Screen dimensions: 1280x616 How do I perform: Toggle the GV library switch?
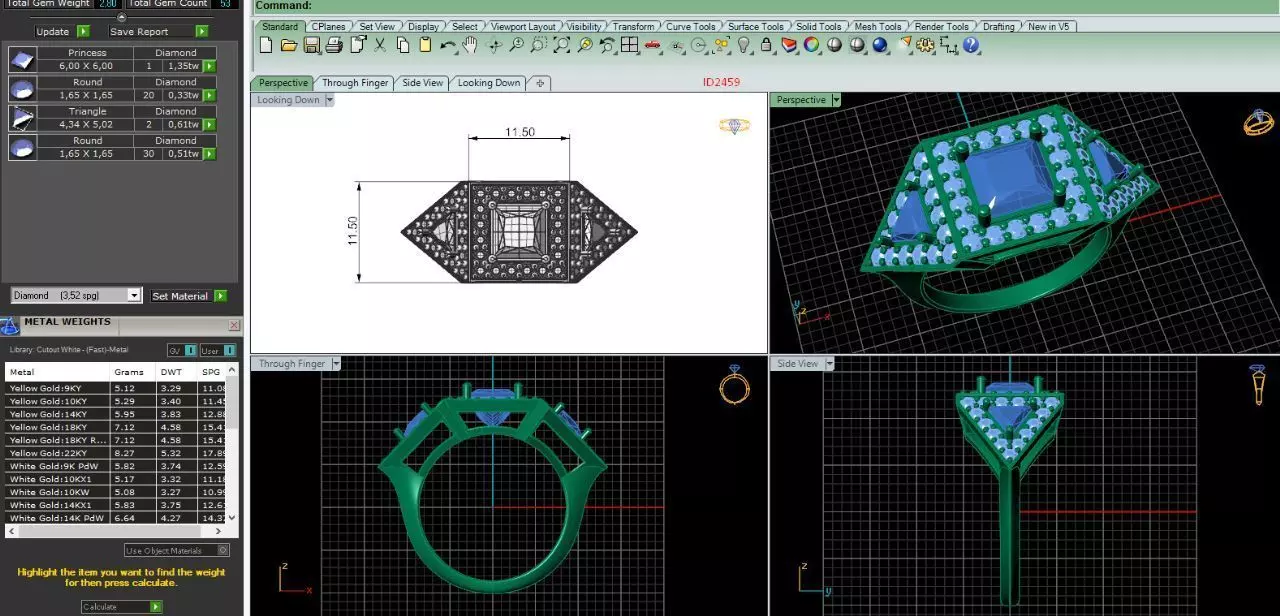181,351
